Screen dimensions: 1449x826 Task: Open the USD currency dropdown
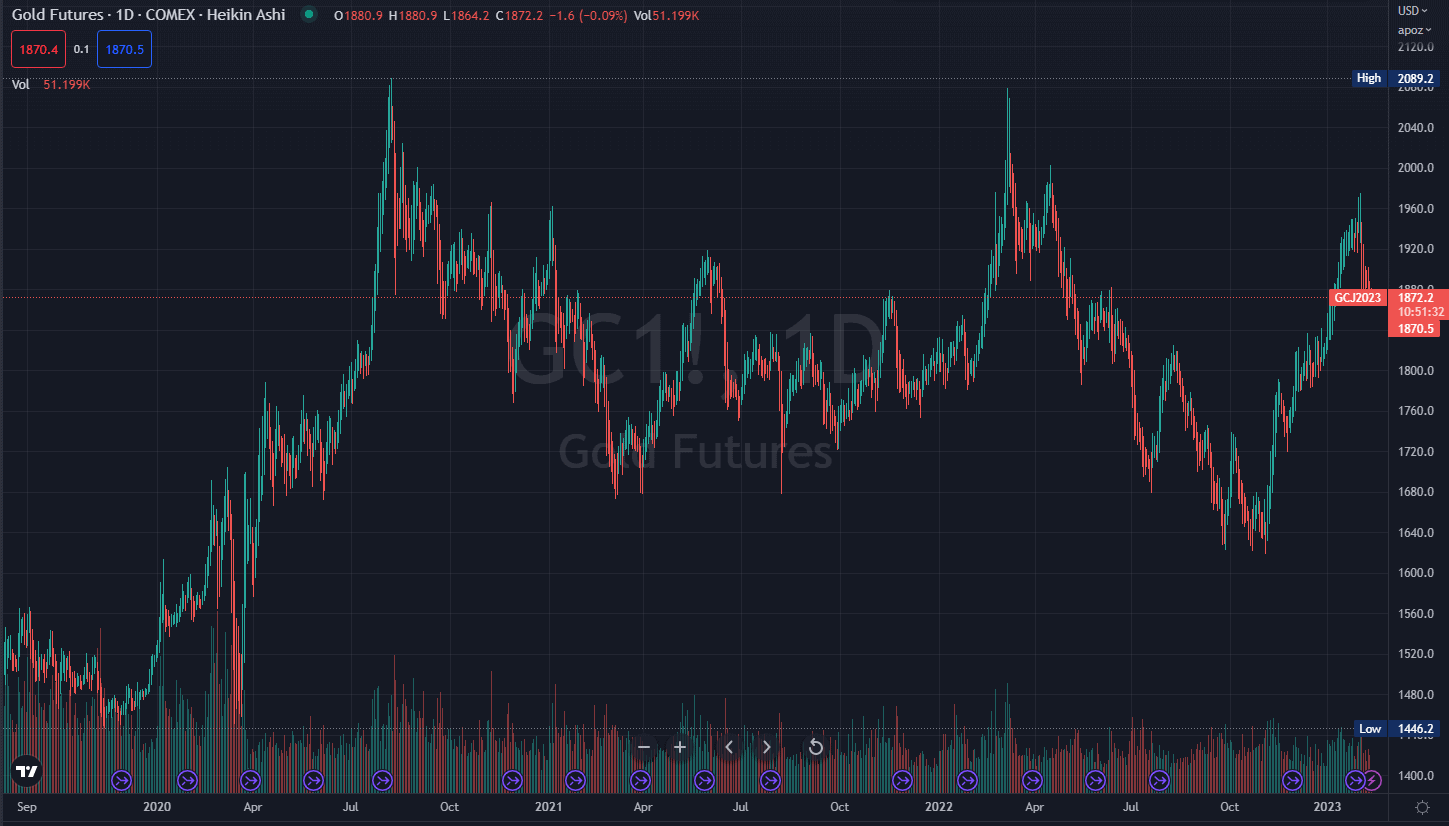click(1414, 11)
